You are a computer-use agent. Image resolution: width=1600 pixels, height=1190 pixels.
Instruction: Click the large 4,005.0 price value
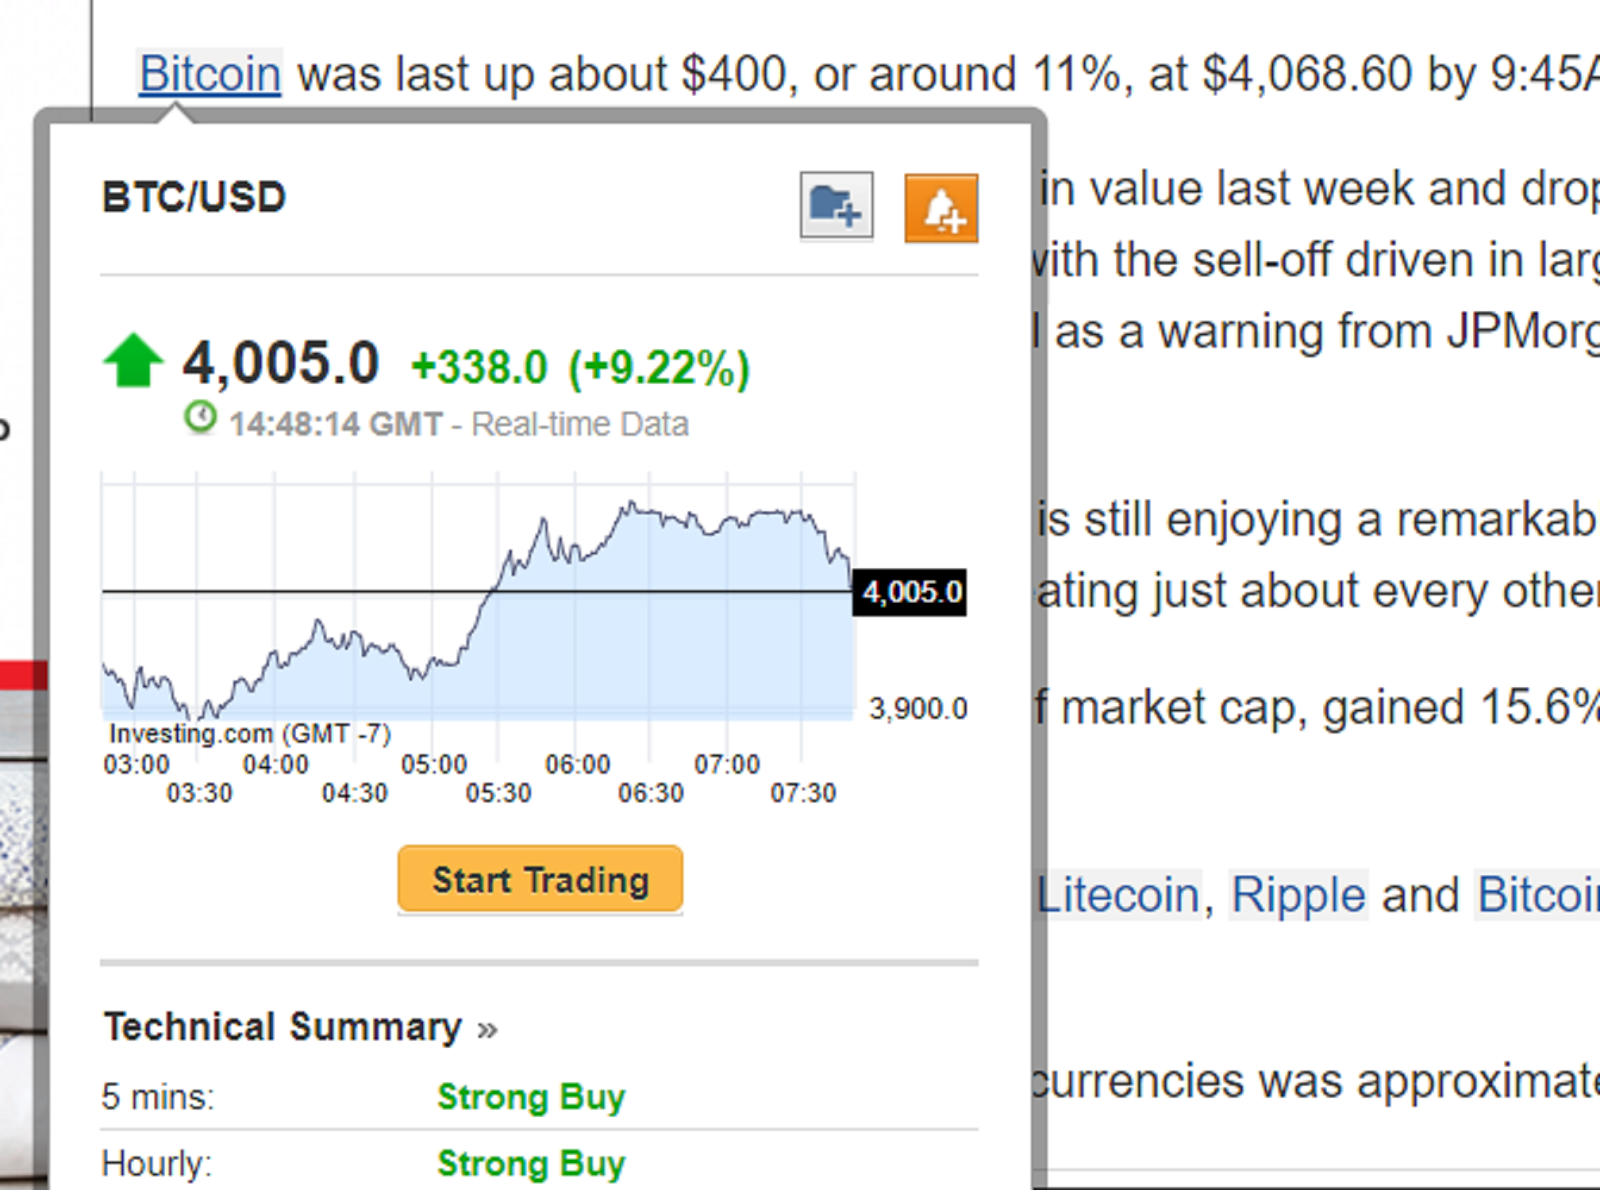281,362
